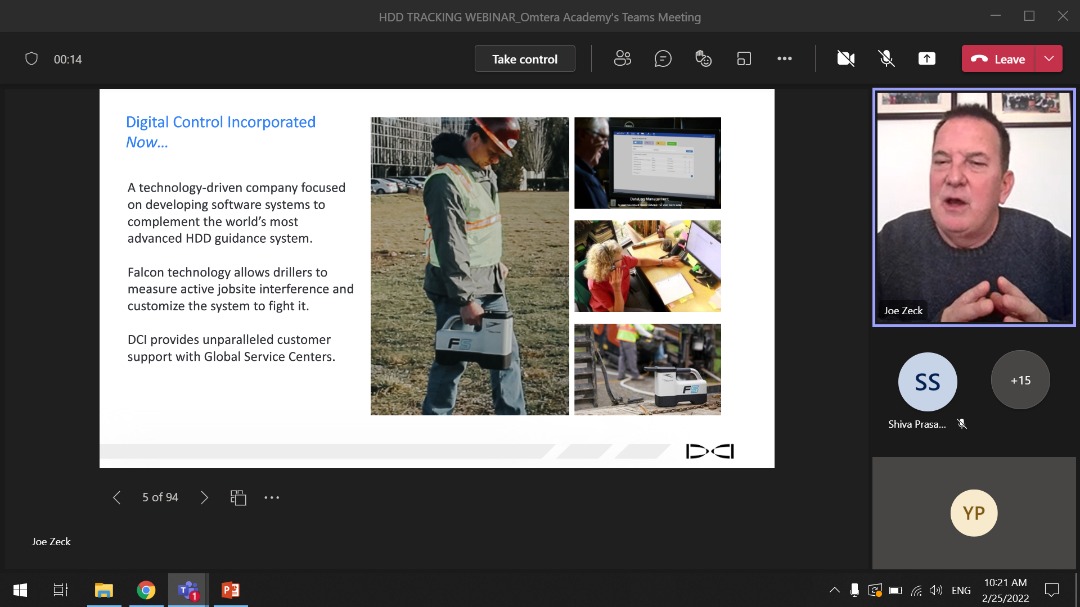1080x607 pixels.
Task: Leave the meeting
Action: coord(999,59)
